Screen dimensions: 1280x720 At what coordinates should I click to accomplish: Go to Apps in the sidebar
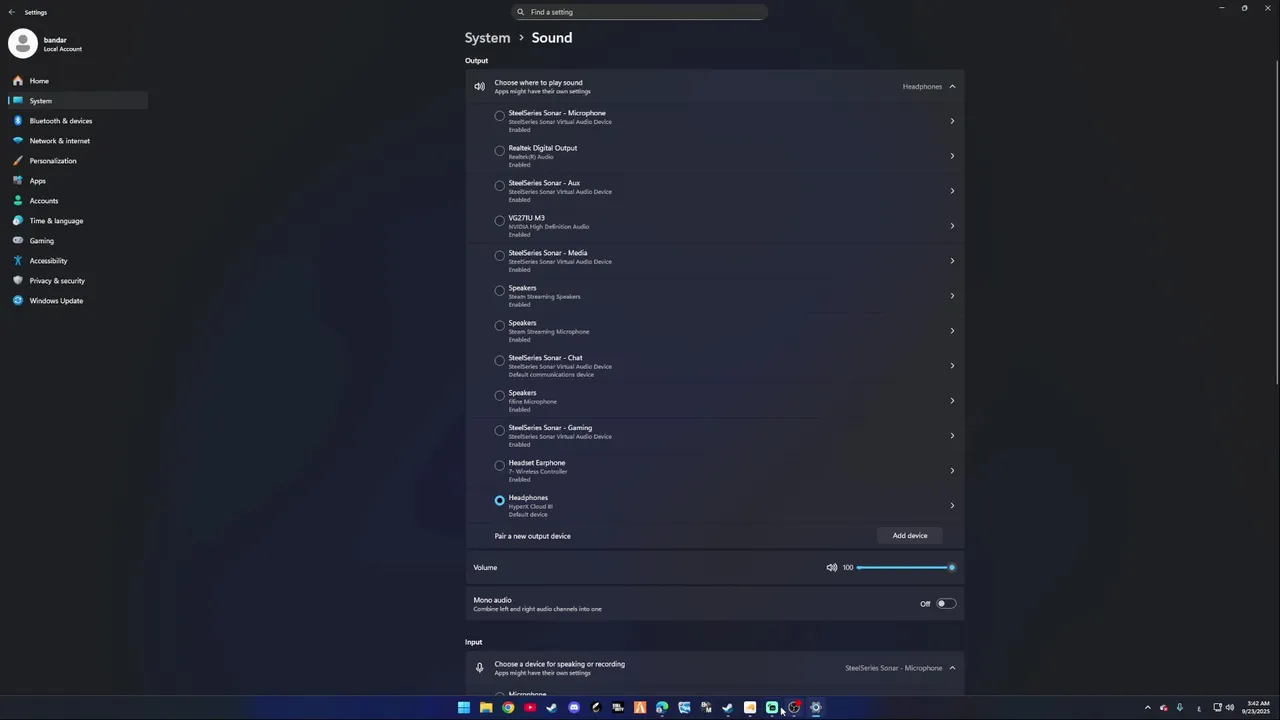[x=77, y=181]
